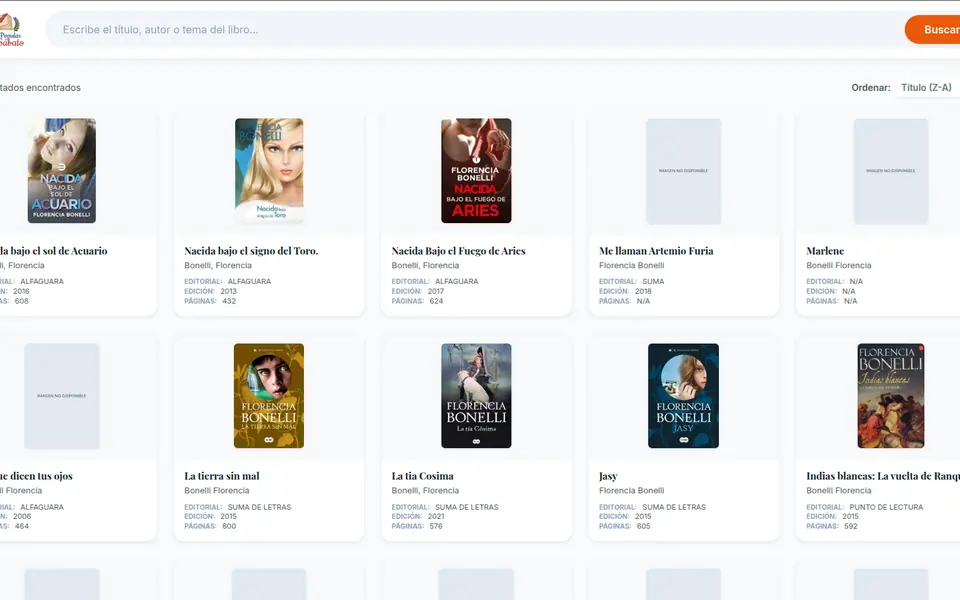Select the title 'Jasy'

click(608, 476)
